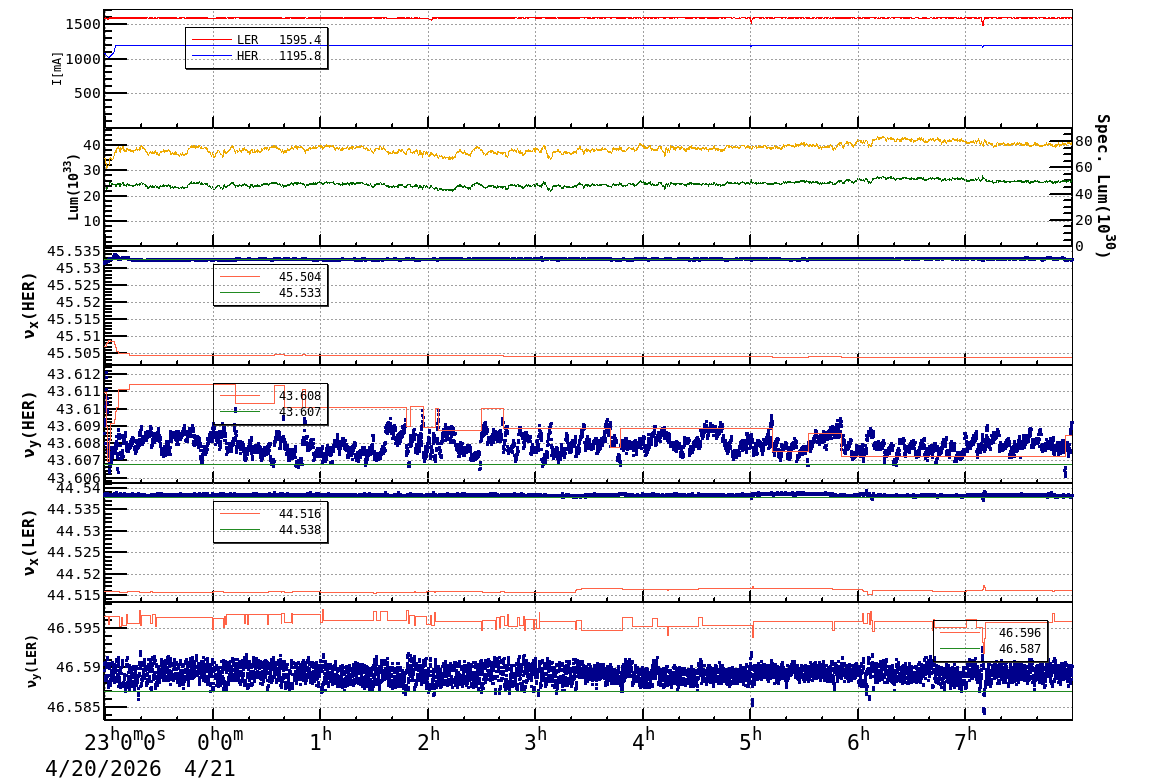Select the νx(HER) axis label

29,304
